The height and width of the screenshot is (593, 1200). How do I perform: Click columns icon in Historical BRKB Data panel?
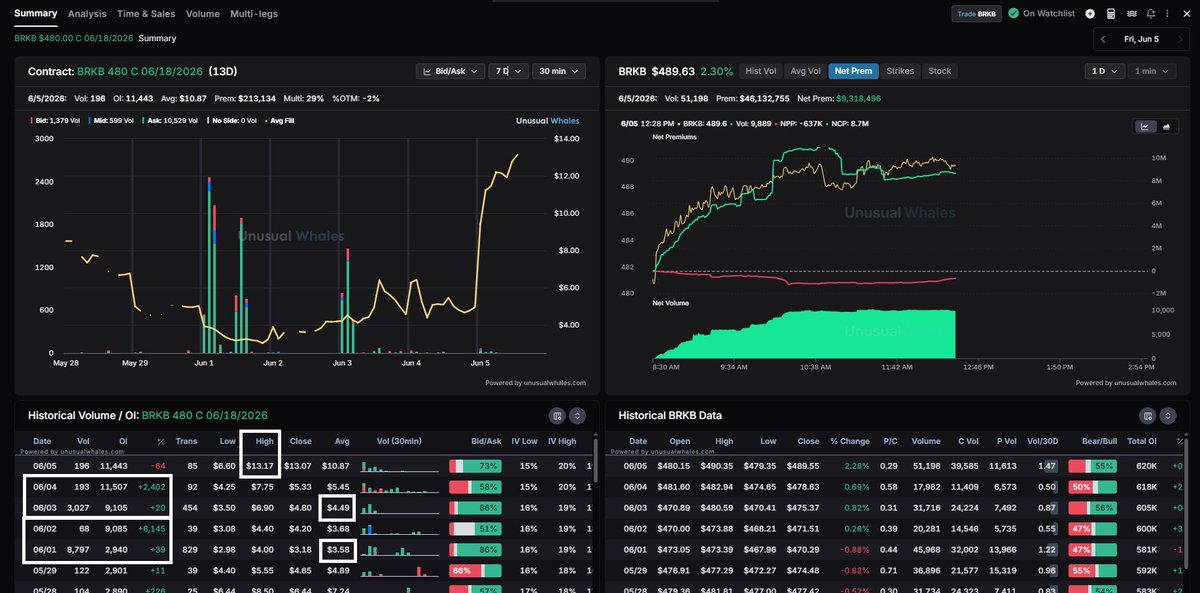tap(1149, 415)
